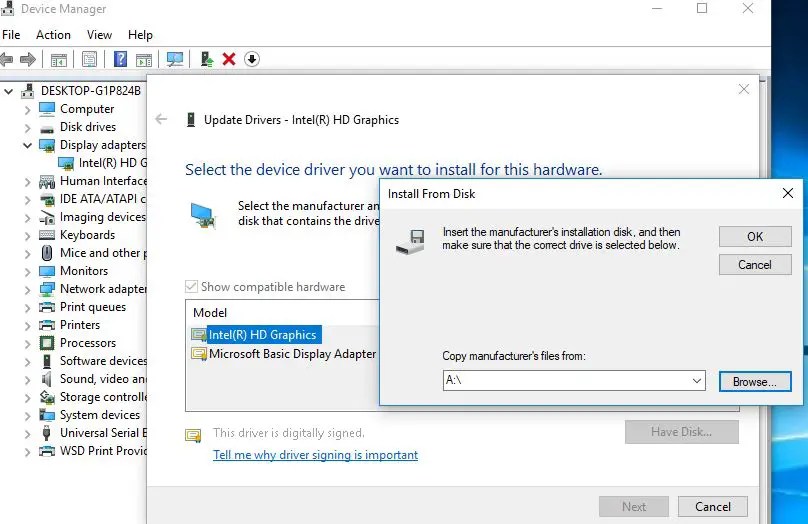Open the File menu
Screen dimensions: 808x524
click(x=11, y=35)
